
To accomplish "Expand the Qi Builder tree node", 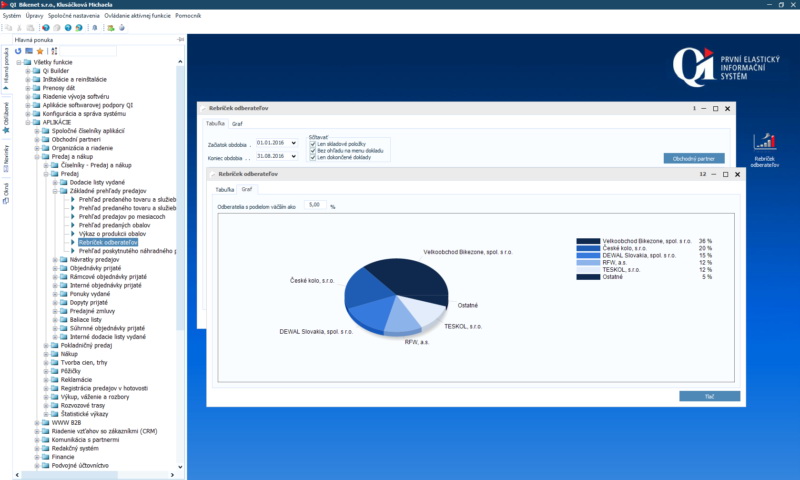I will tap(28, 71).
